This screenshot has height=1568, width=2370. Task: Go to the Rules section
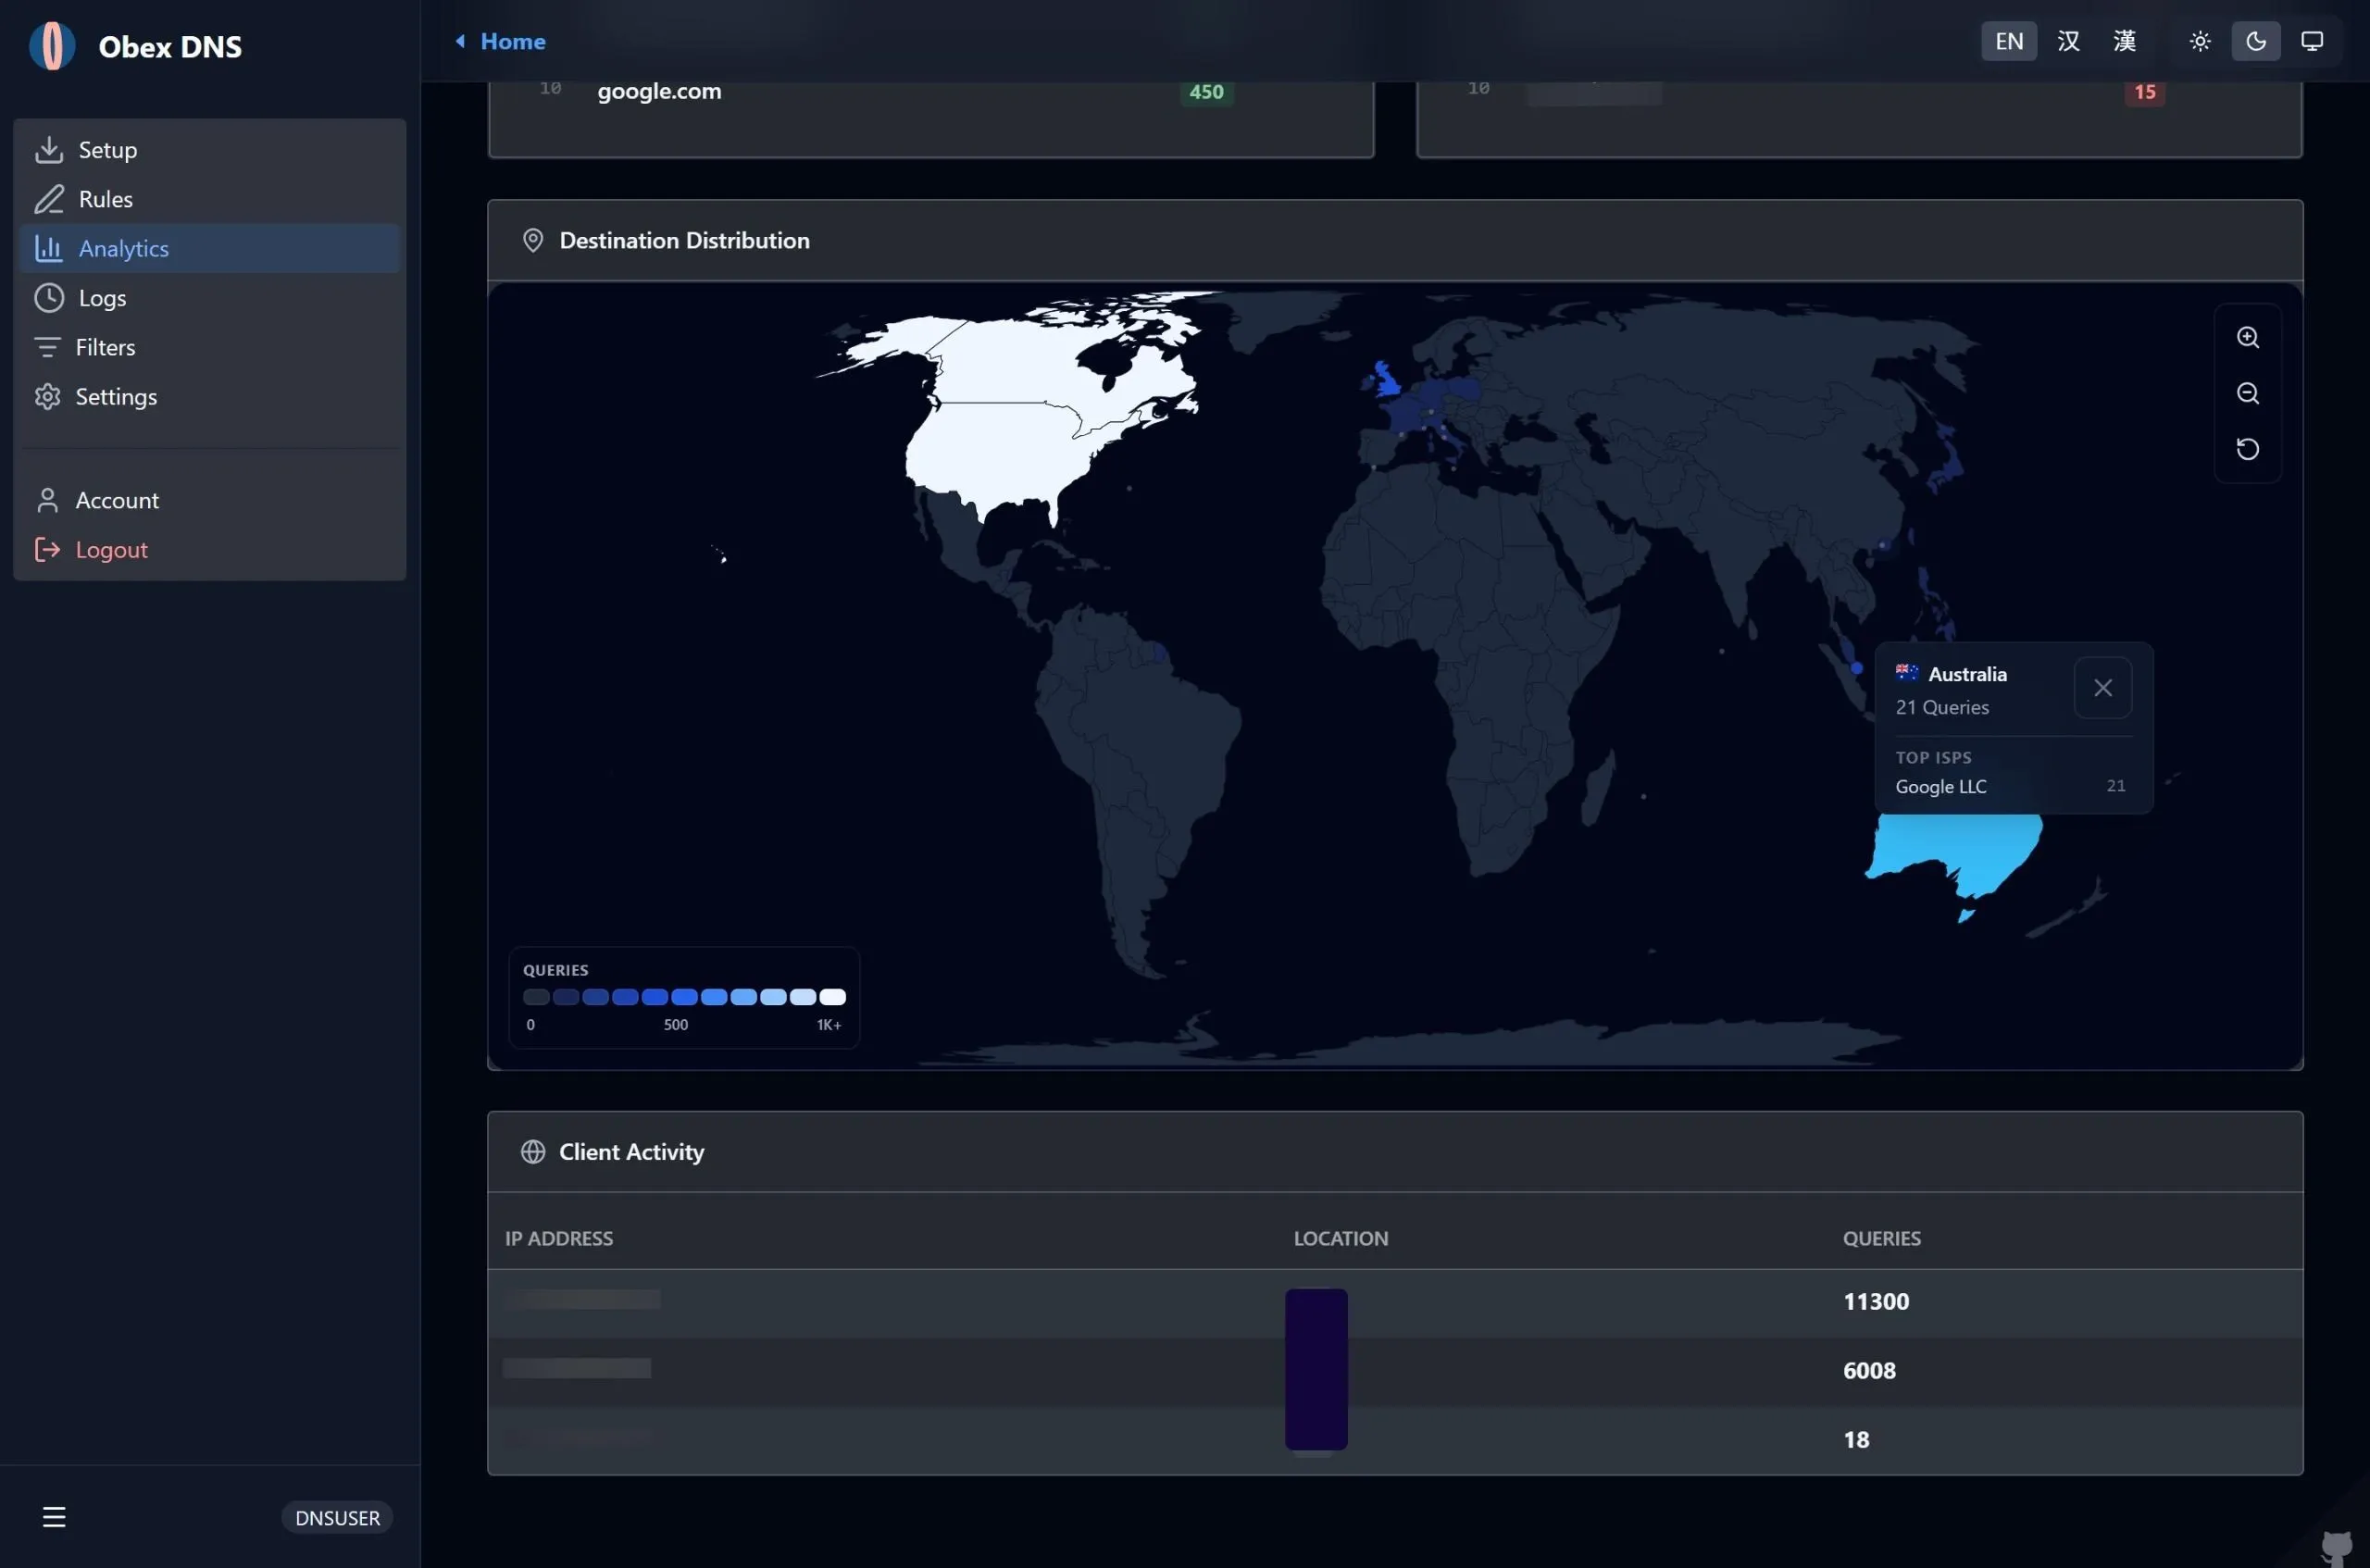pyautogui.click(x=209, y=199)
